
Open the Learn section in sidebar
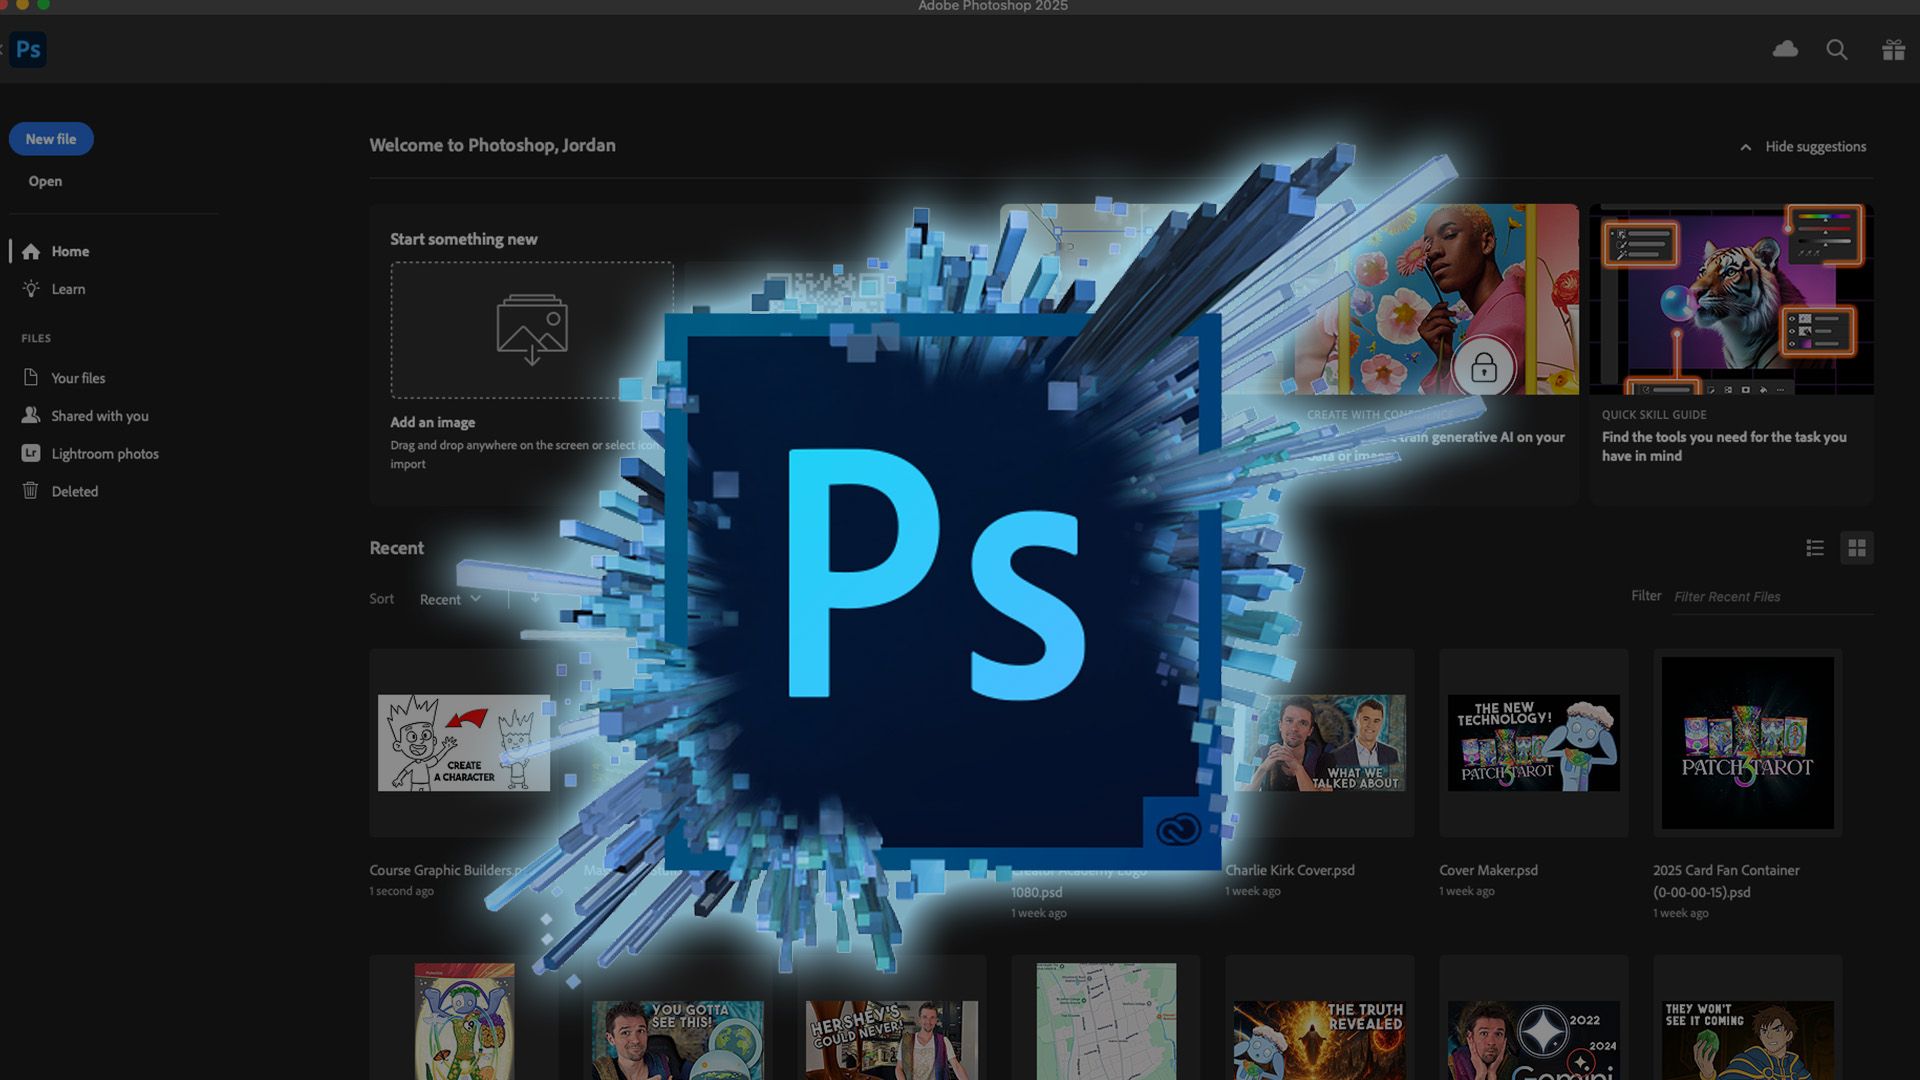(x=68, y=289)
